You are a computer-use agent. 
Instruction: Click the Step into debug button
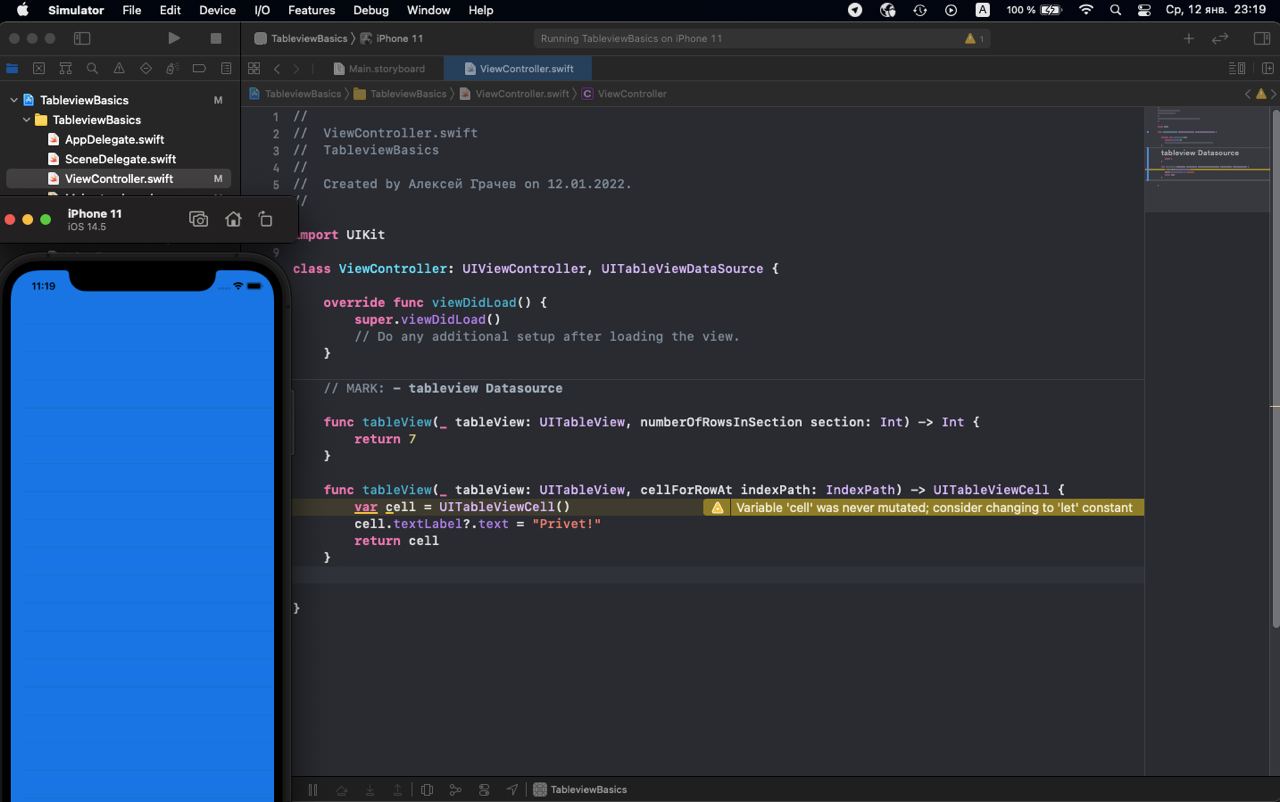click(x=370, y=789)
